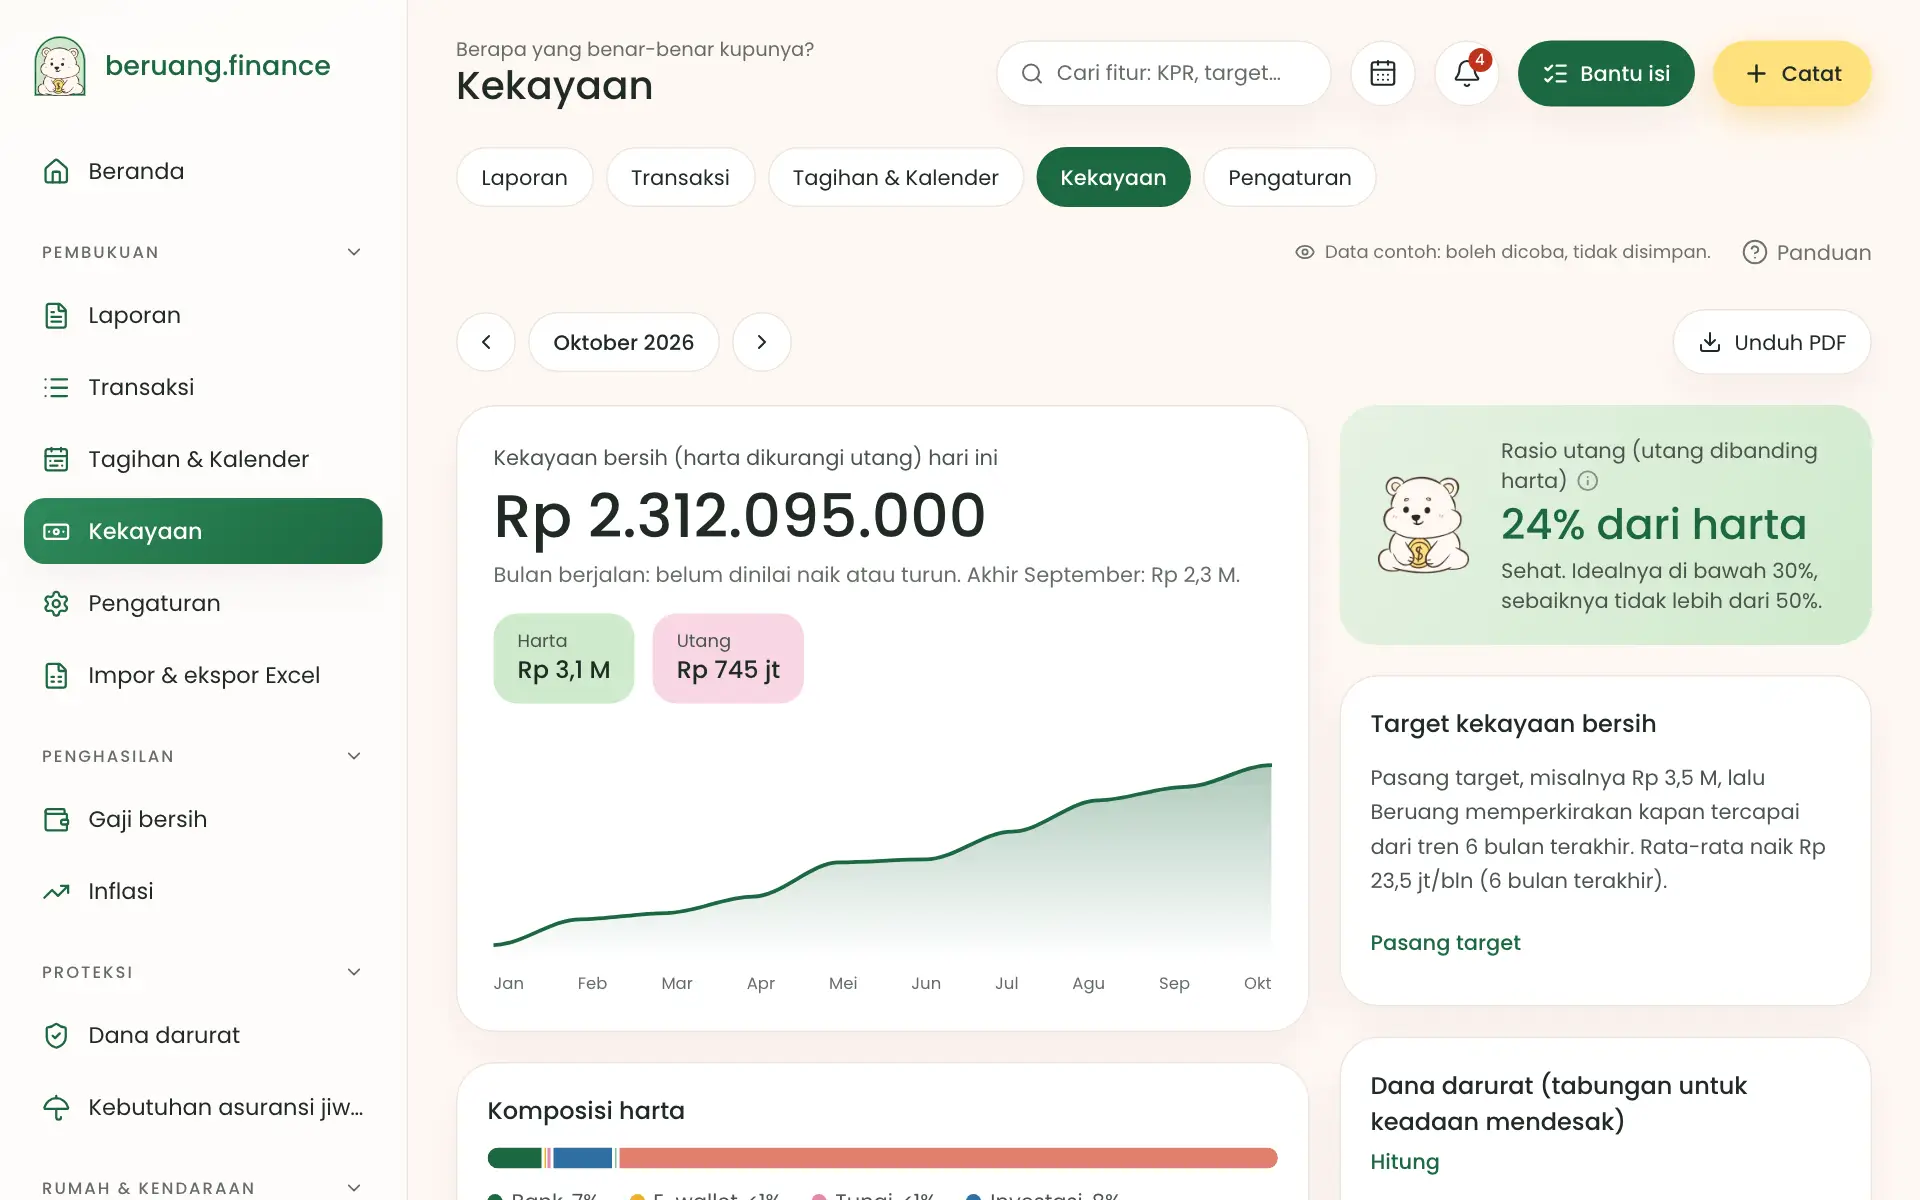Screen dimensions: 1920x1200
Task: Click the green Harta Rp 3,1 M chip
Action: [x=563, y=658]
